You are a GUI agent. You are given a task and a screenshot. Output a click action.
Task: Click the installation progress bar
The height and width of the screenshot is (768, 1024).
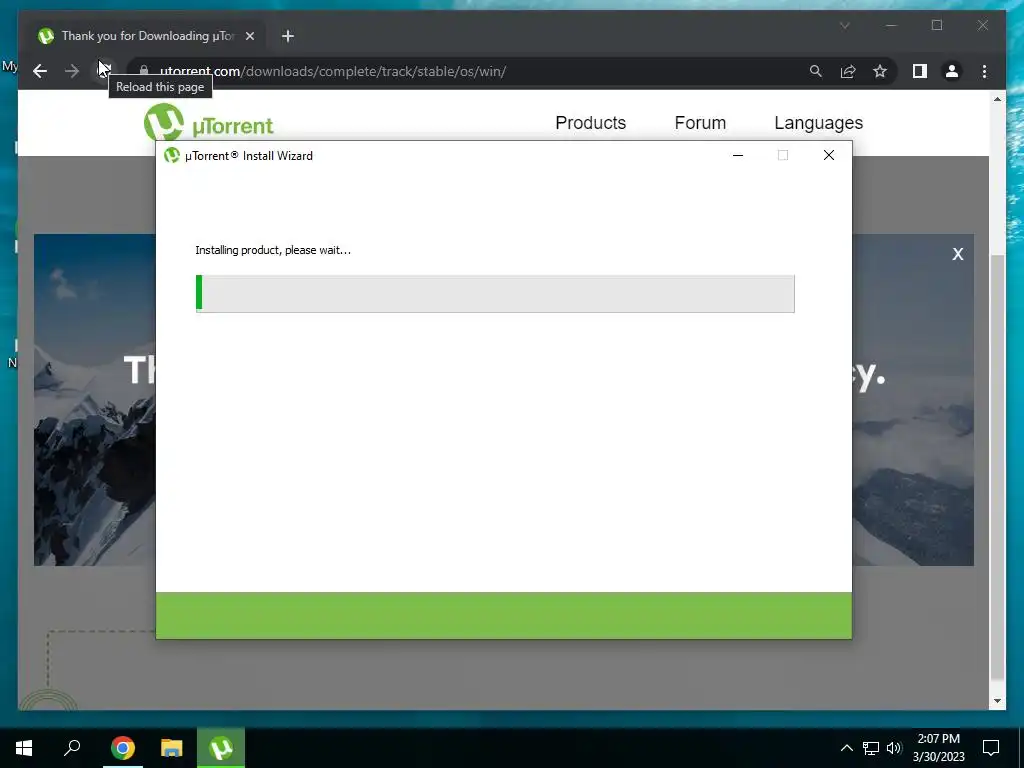coord(495,293)
